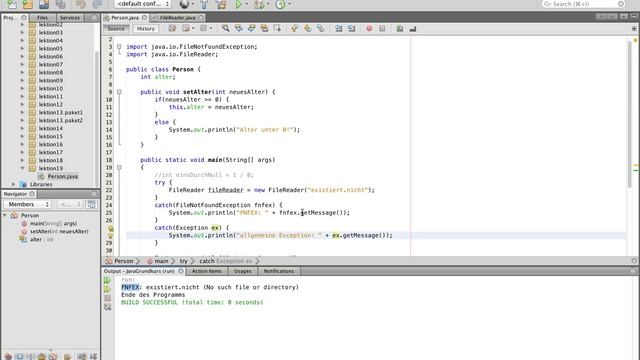Collapse the main method fold marker
The image size is (640, 360).
point(119,167)
